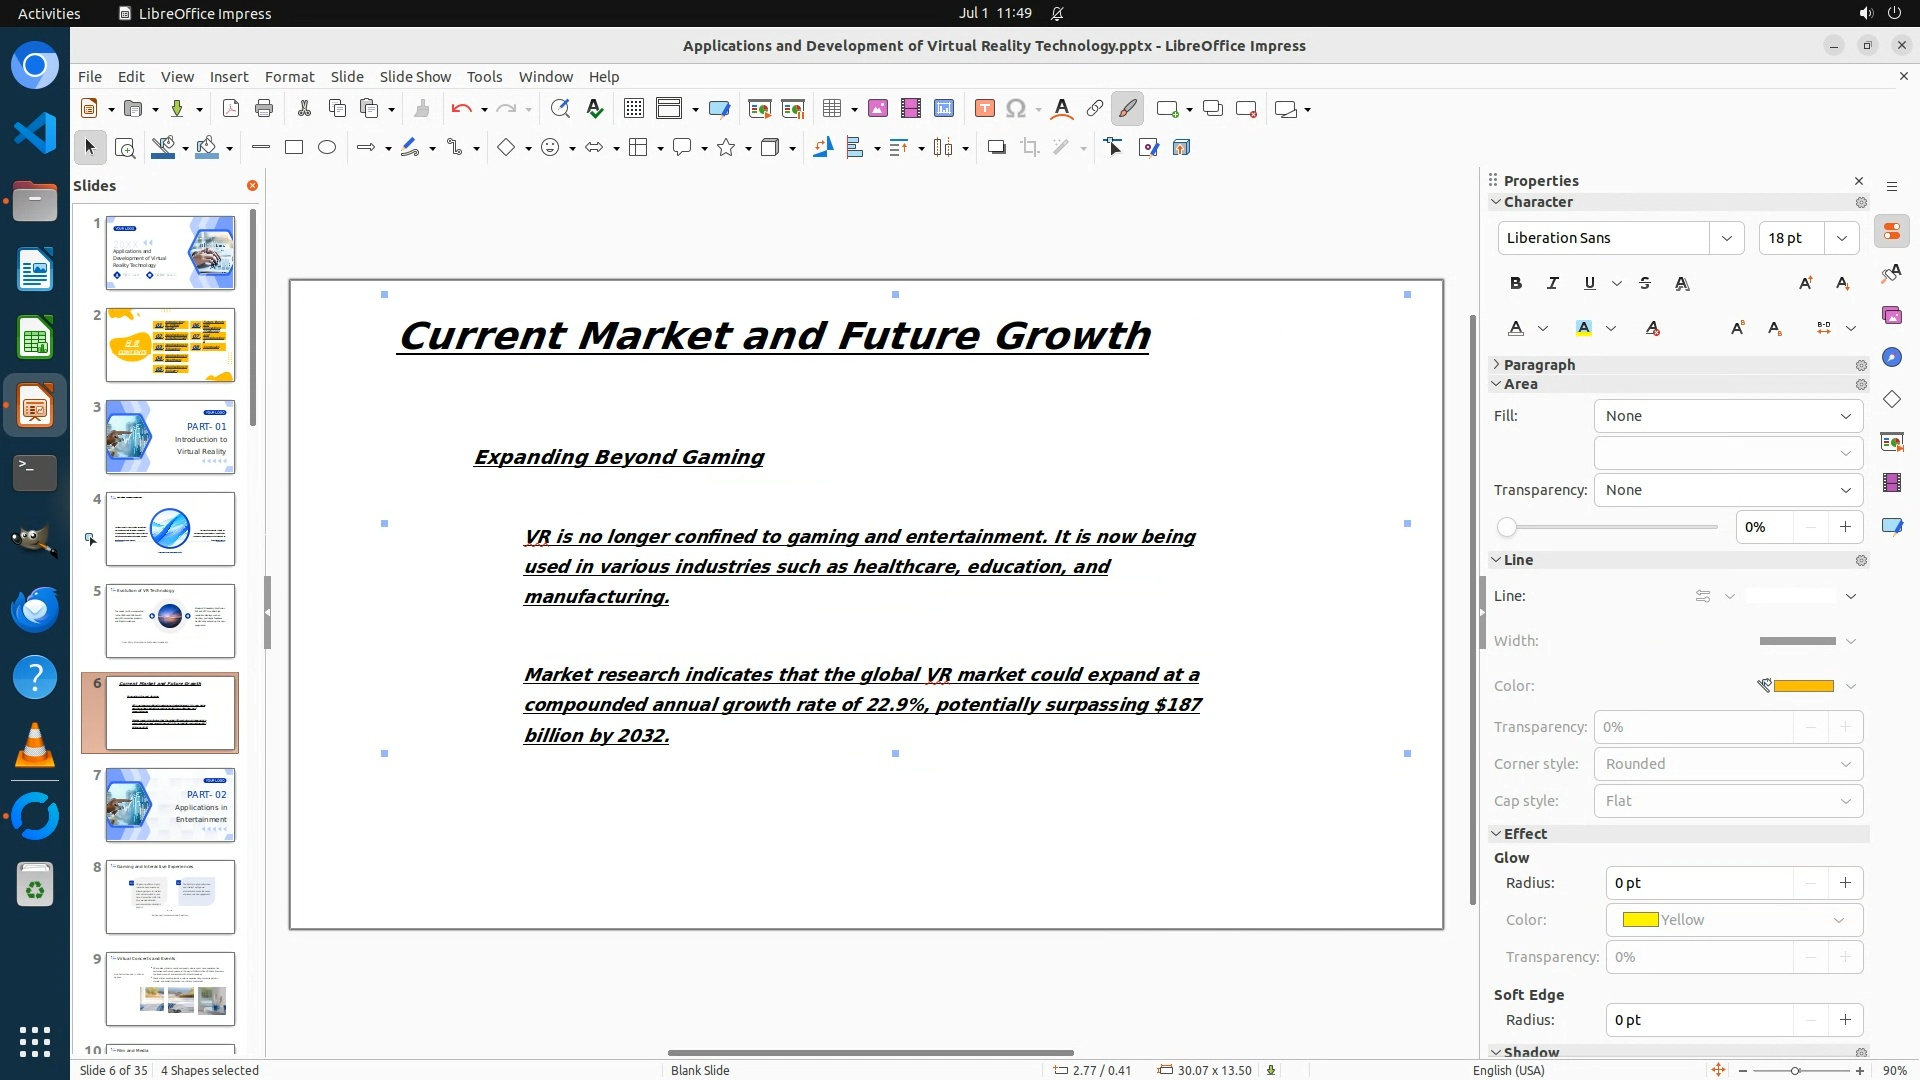Image resolution: width=1920 pixels, height=1080 pixels.
Task: Select the Rectangle drawing tool
Action: coord(294,148)
